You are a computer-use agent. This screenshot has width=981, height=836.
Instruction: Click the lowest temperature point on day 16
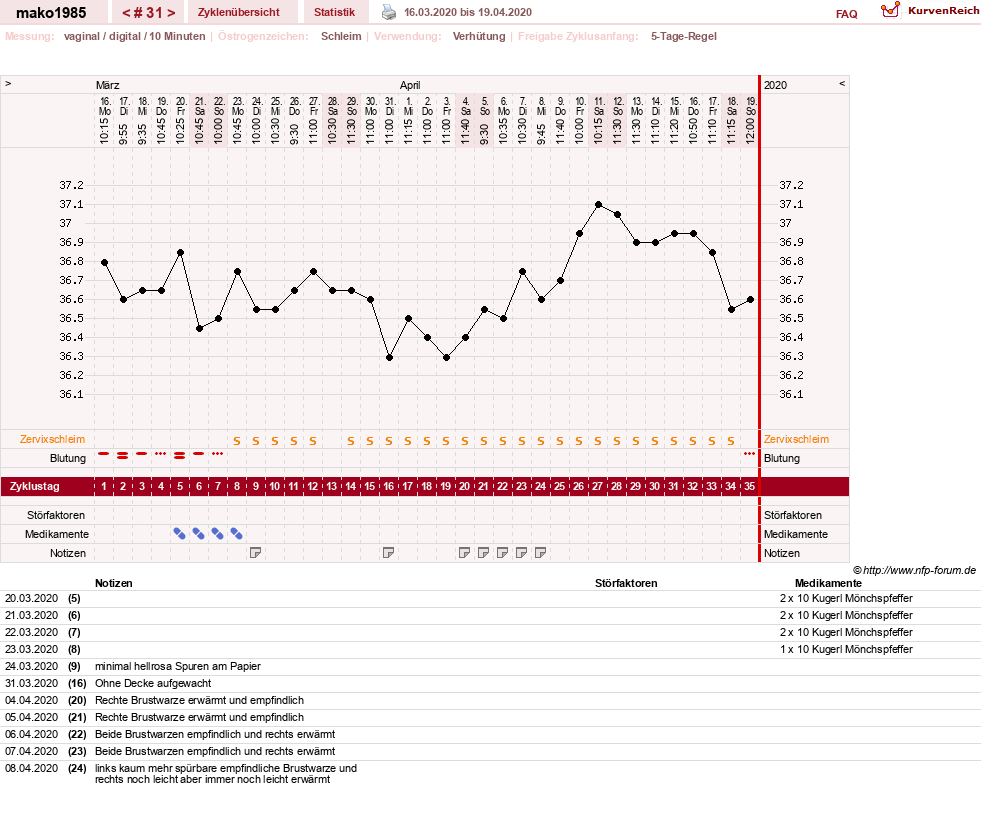(x=389, y=357)
